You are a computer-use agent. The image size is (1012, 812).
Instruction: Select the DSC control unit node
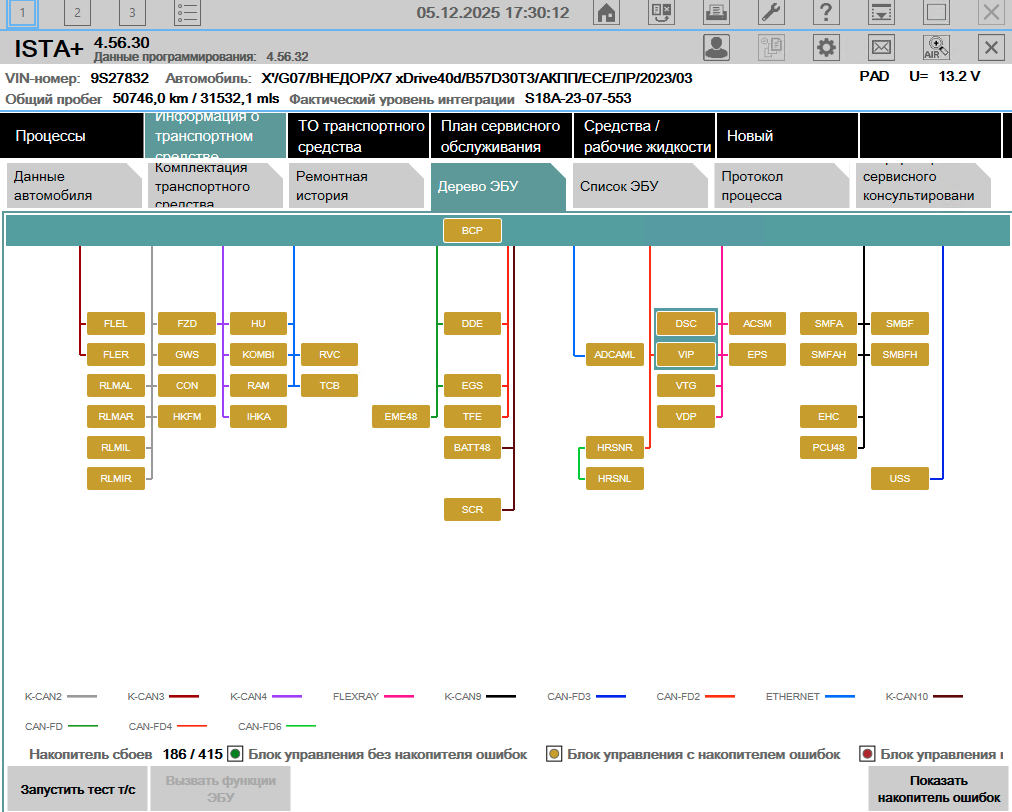(x=686, y=324)
